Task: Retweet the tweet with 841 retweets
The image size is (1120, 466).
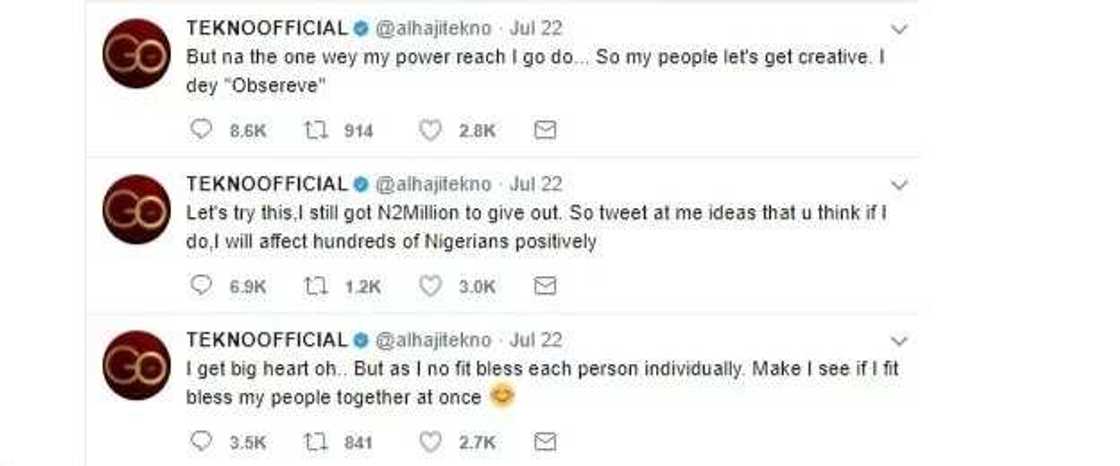Action: coord(316,442)
